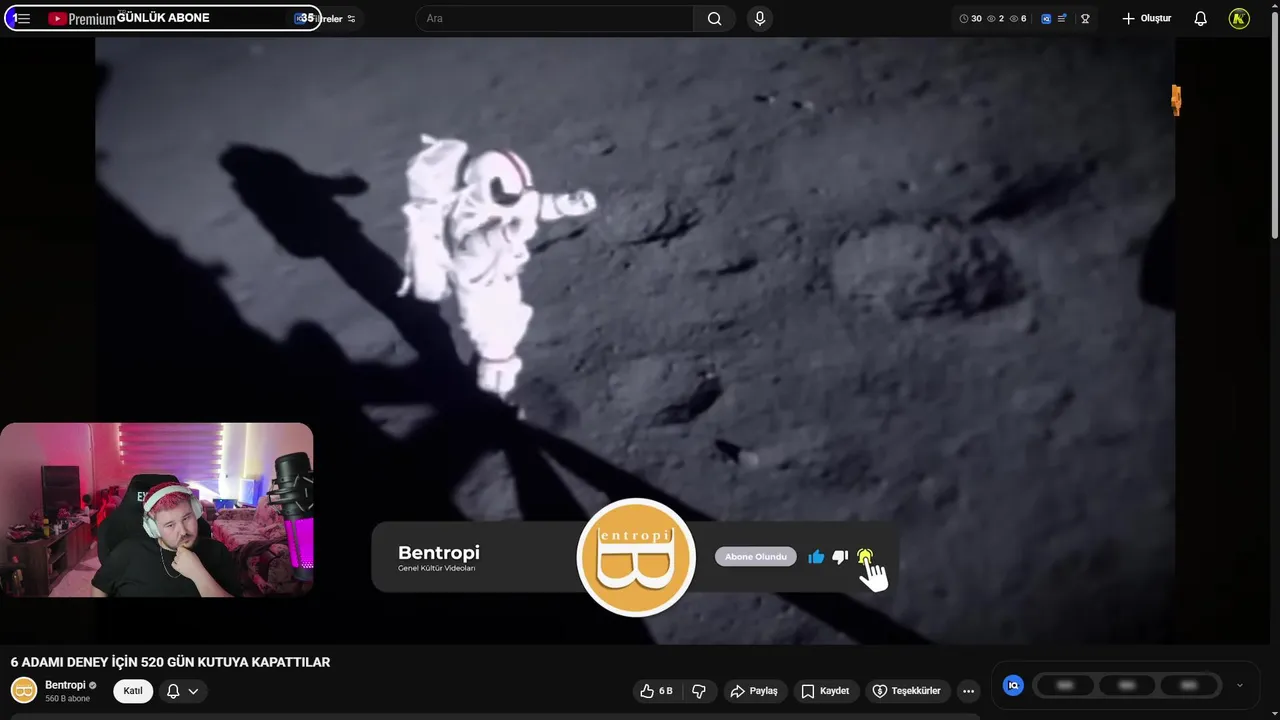The height and width of the screenshot is (720, 1280).
Task: Start voice search with microphone
Action: (760, 18)
